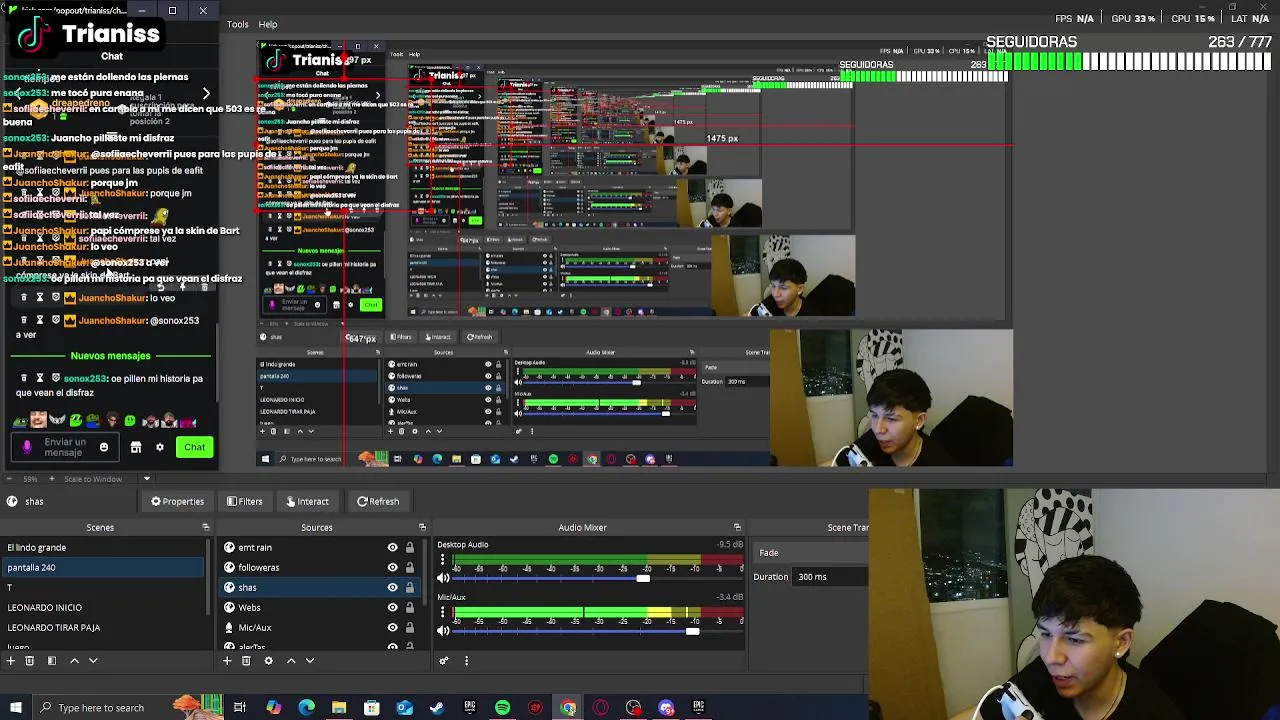The image size is (1280, 720).
Task: Click the Interact button
Action: click(x=307, y=501)
